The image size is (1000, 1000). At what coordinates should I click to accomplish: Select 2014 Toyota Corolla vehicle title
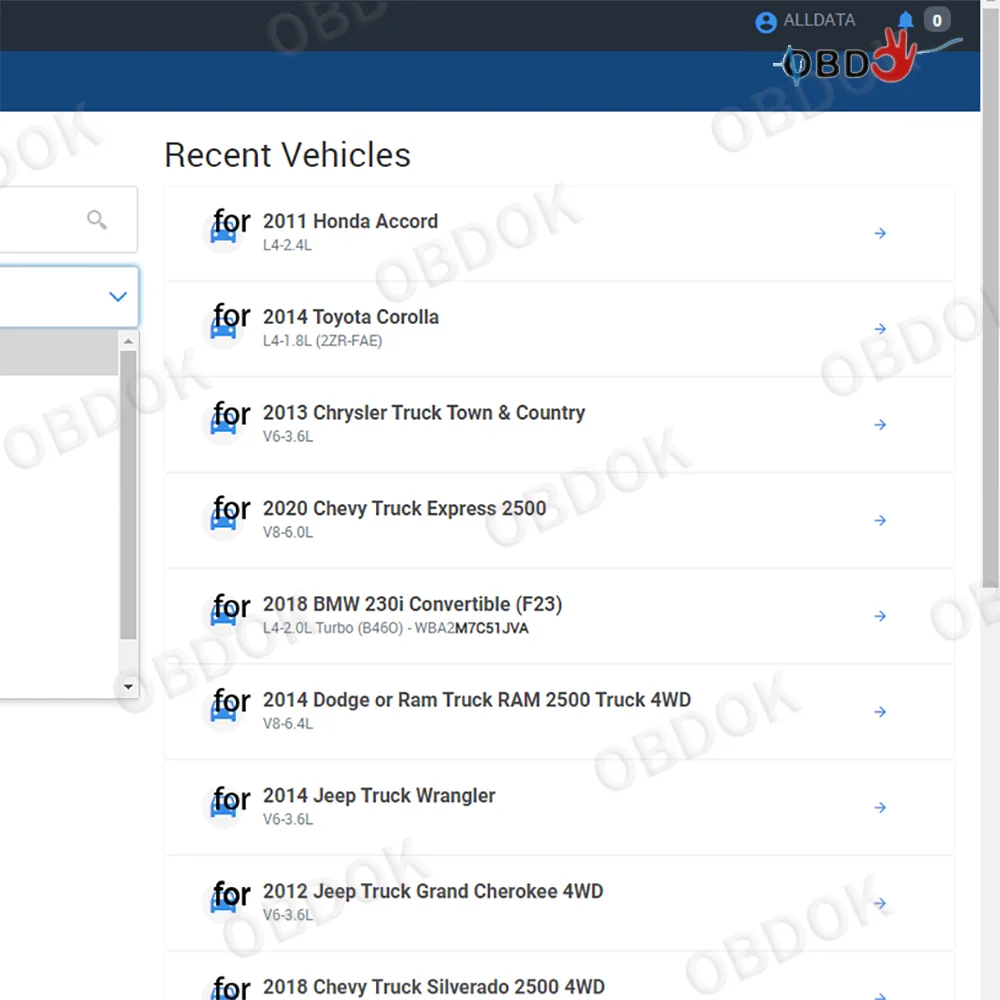(351, 317)
